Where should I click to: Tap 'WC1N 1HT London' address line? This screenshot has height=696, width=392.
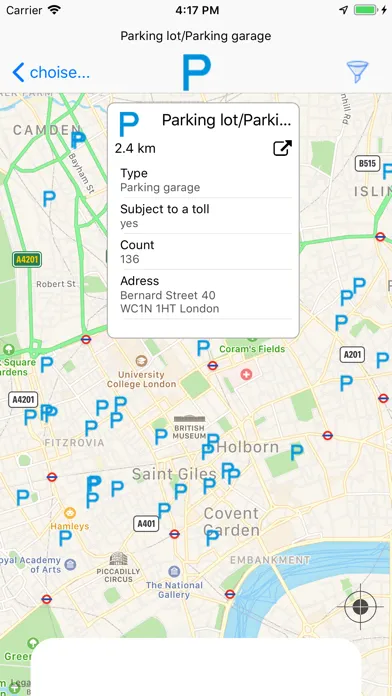pyautogui.click(x=170, y=308)
